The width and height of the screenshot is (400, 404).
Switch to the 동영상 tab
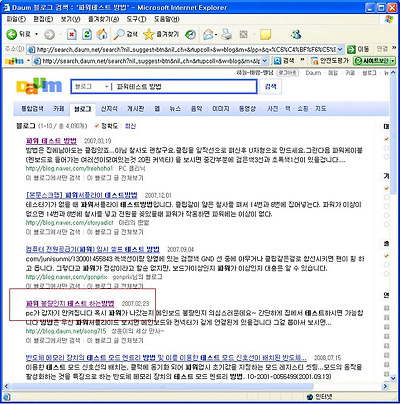247,108
